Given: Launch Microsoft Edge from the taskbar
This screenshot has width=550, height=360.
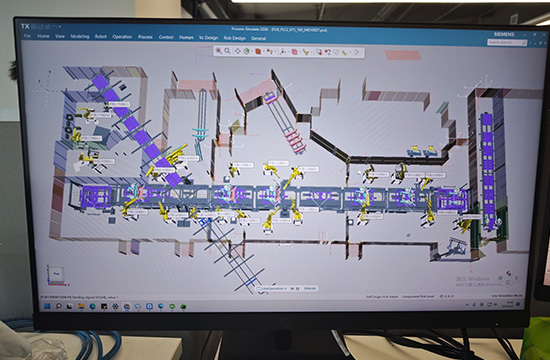Looking at the screenshot, I should pos(93,306).
